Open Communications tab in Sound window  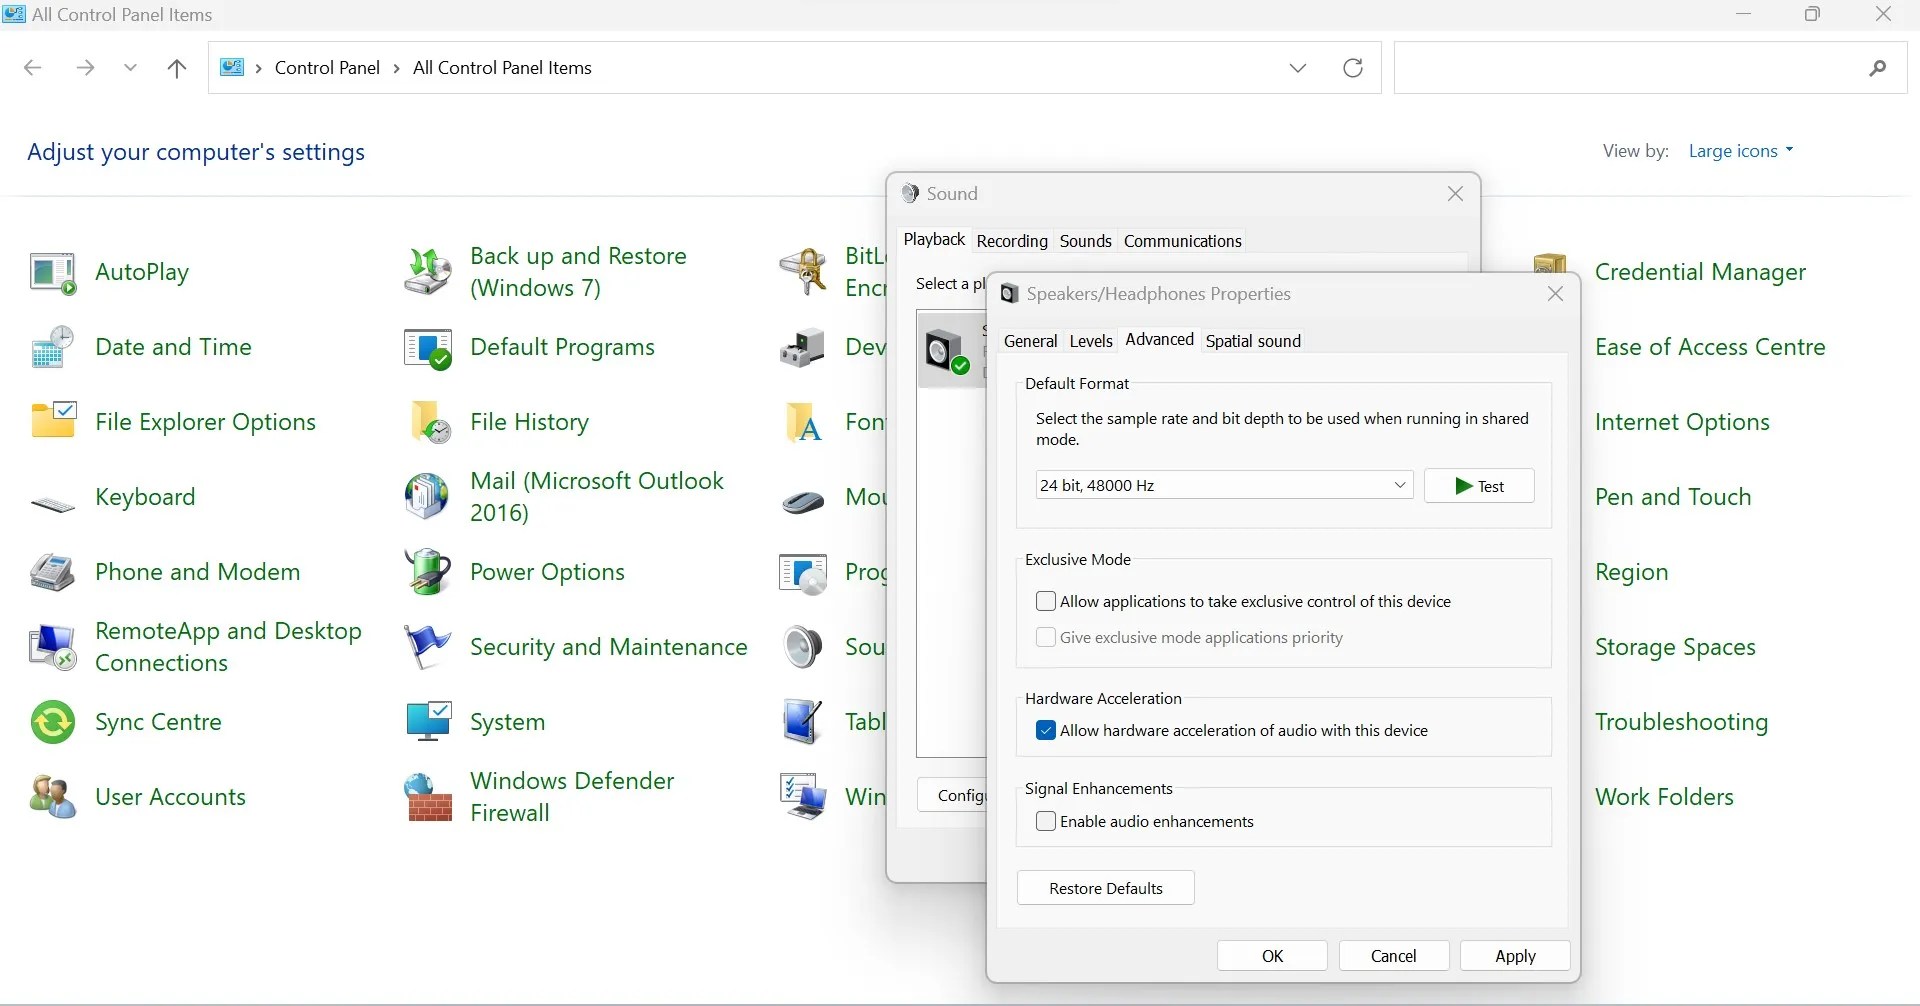point(1182,241)
